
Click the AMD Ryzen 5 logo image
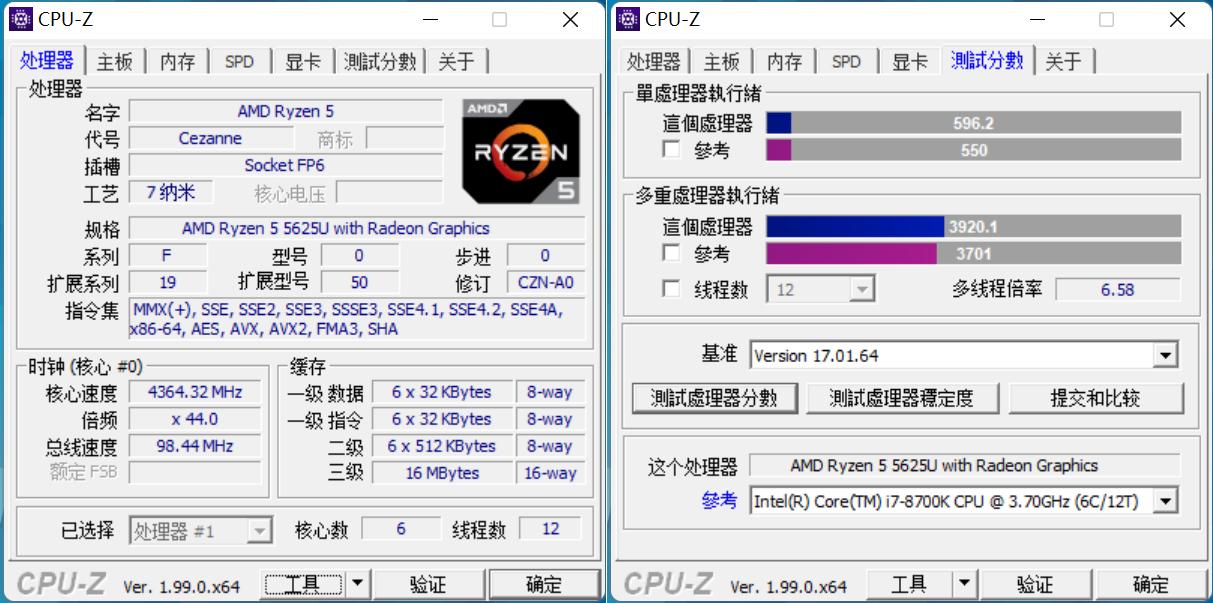coord(521,150)
